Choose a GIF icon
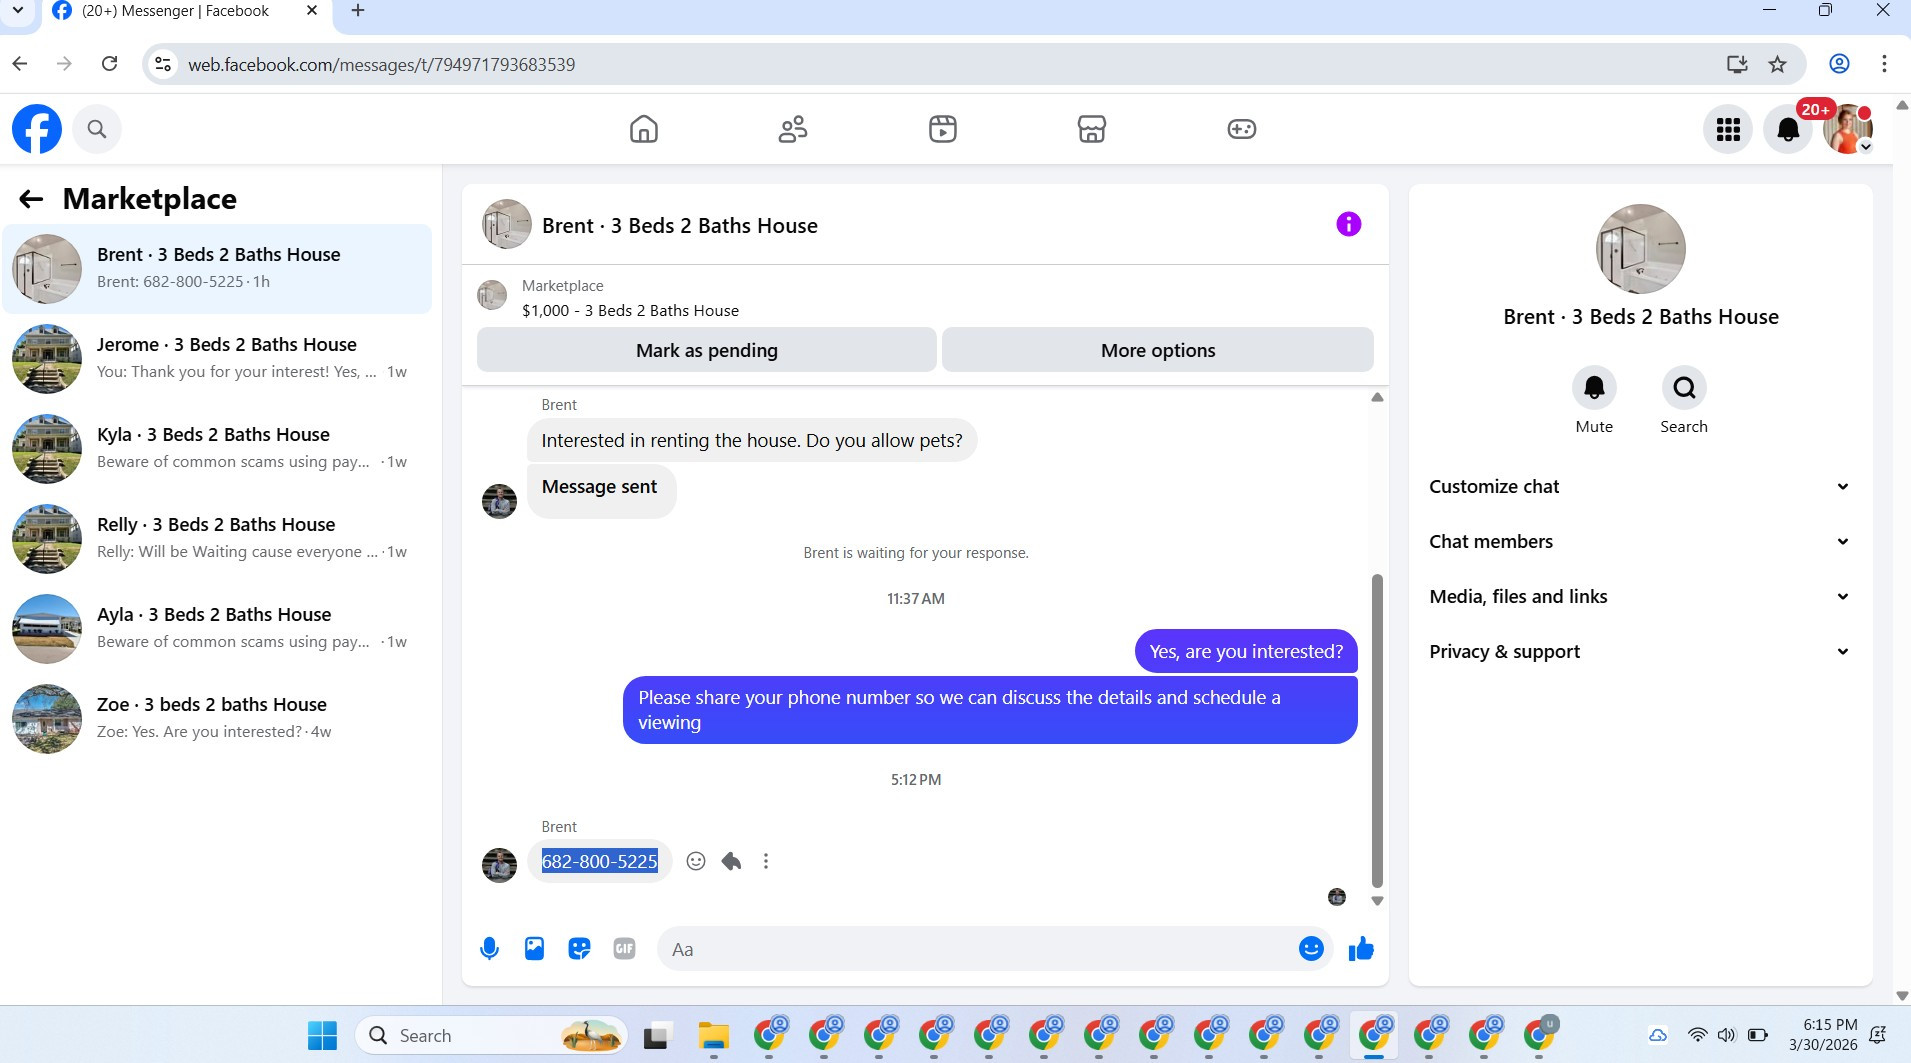The height and width of the screenshot is (1063, 1911). (624, 949)
